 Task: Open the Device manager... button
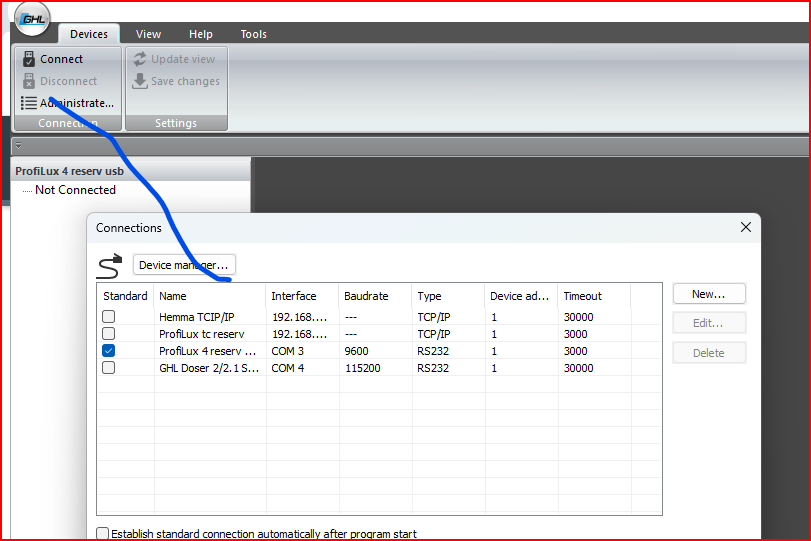184,265
